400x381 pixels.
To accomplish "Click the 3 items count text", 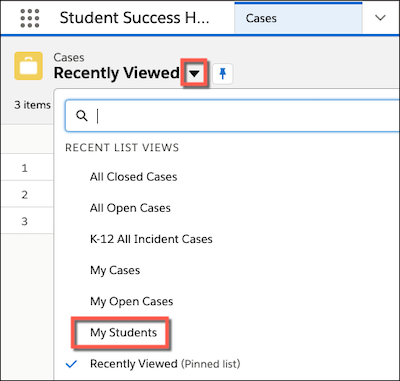I will (32, 105).
